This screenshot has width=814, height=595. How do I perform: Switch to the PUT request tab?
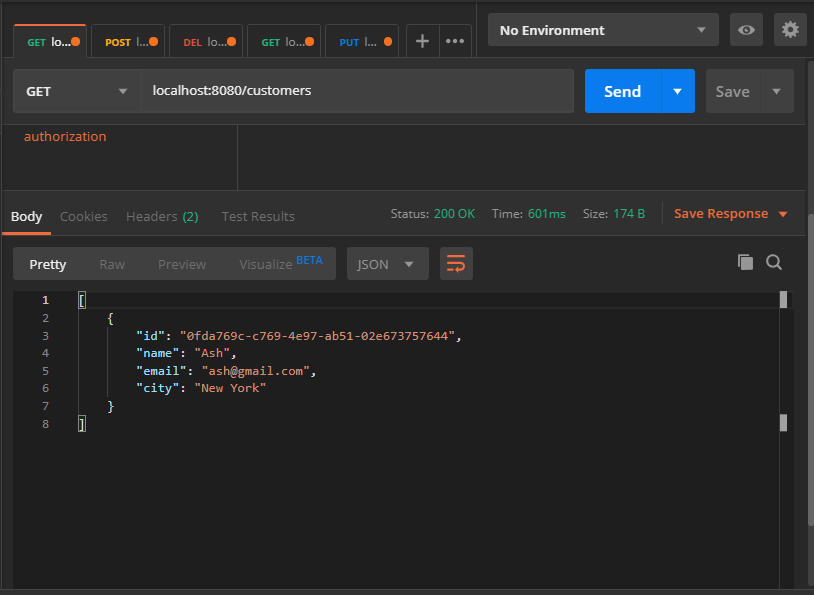(x=361, y=42)
